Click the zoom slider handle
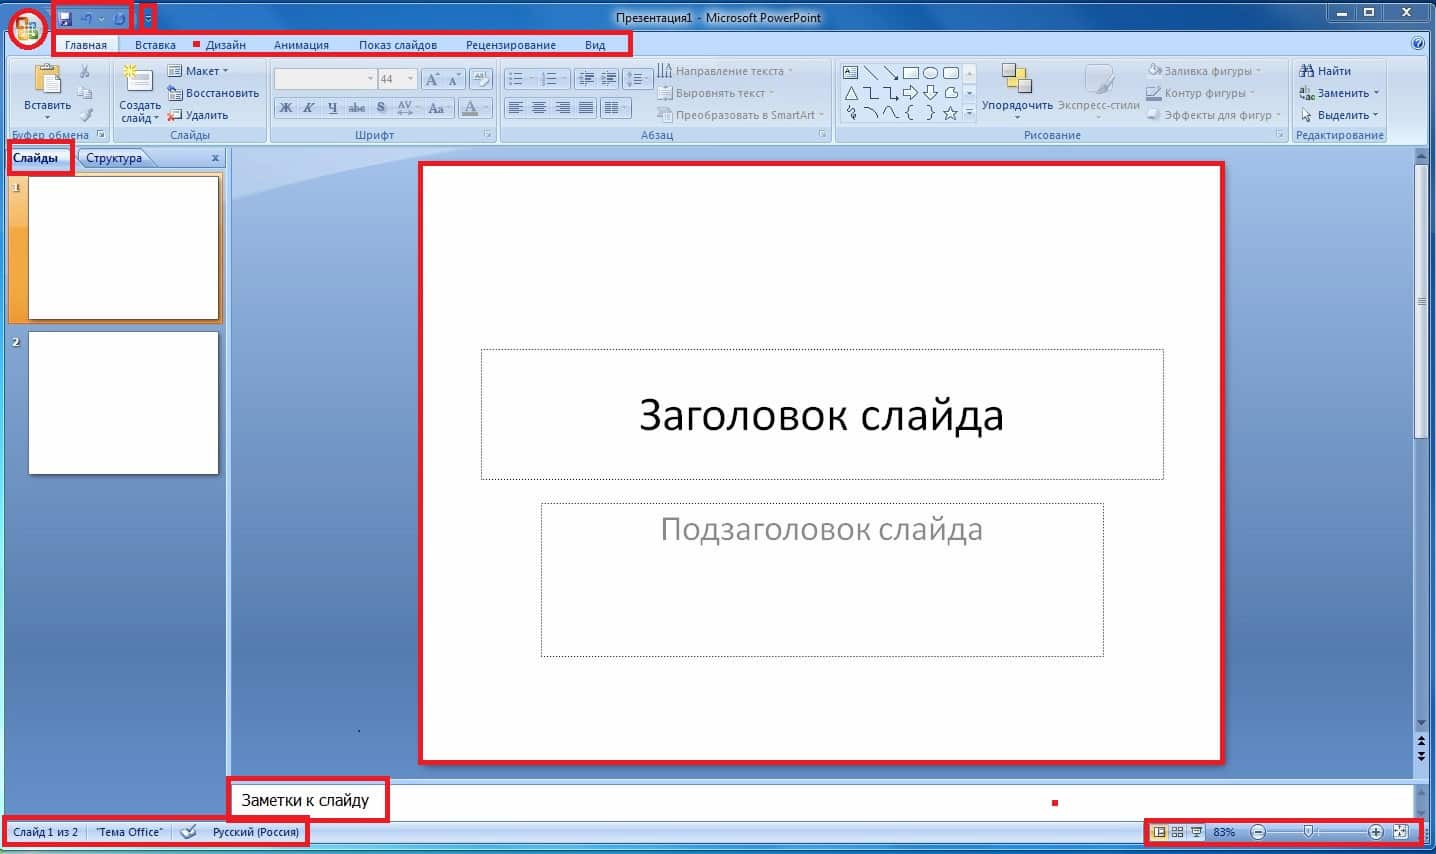1436x854 pixels. click(1308, 832)
